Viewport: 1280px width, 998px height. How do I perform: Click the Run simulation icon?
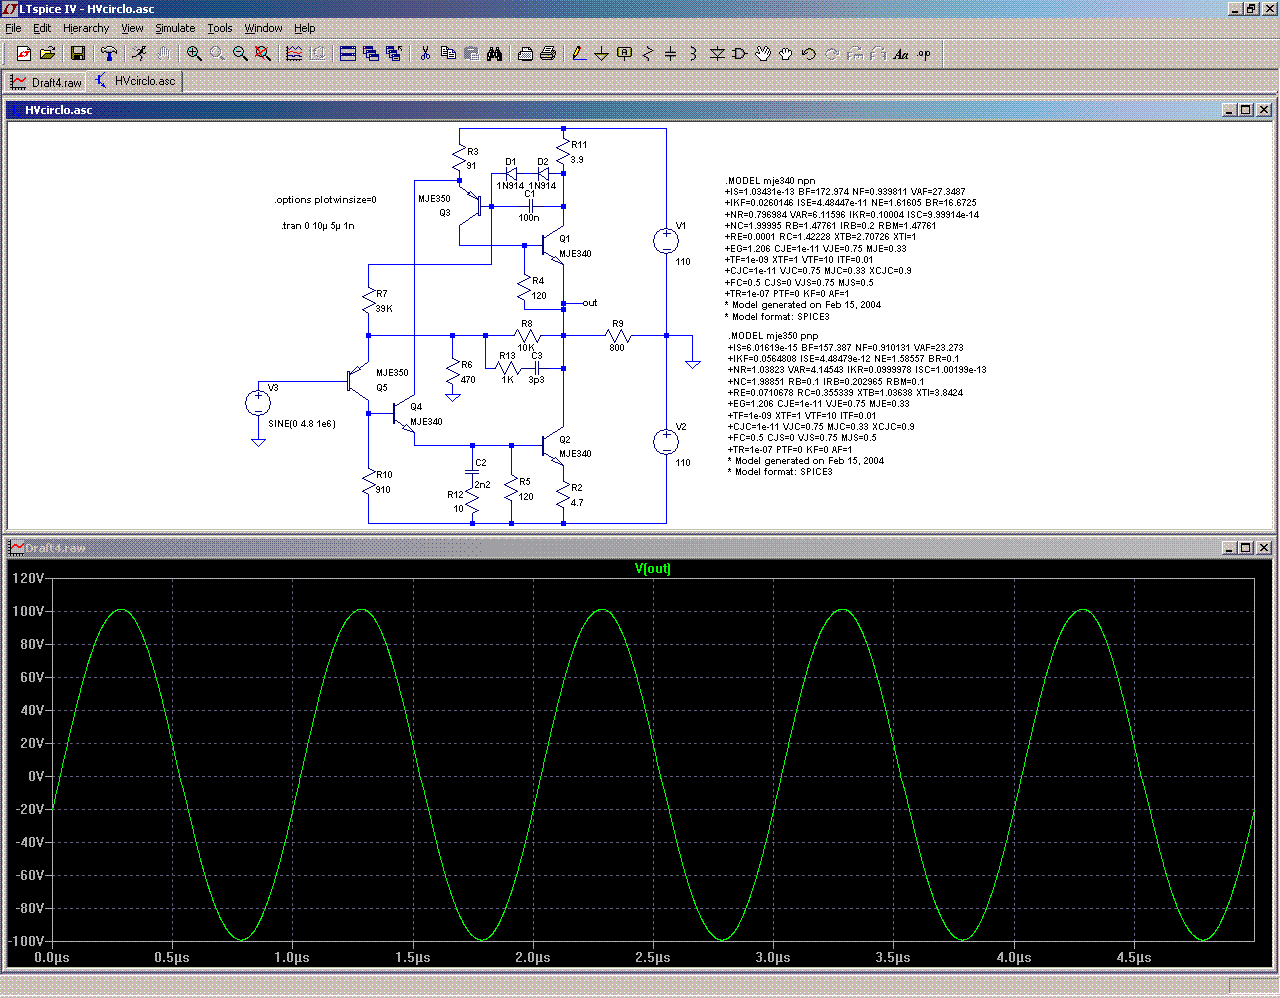[x=139, y=54]
